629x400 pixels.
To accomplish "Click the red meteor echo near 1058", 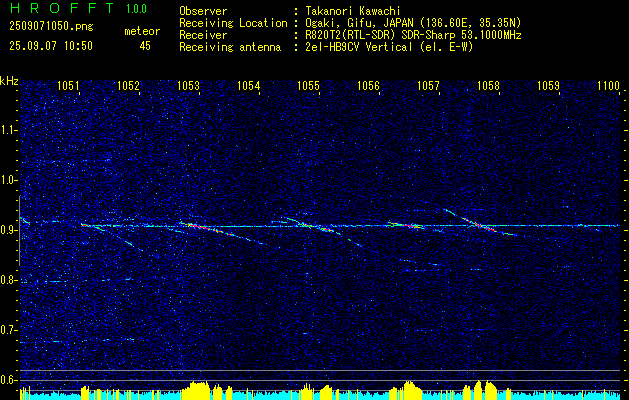I will click(x=478, y=224).
